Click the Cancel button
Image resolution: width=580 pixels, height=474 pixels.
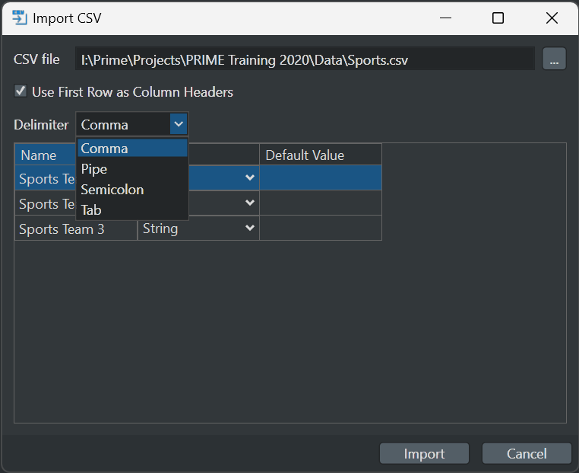526,453
